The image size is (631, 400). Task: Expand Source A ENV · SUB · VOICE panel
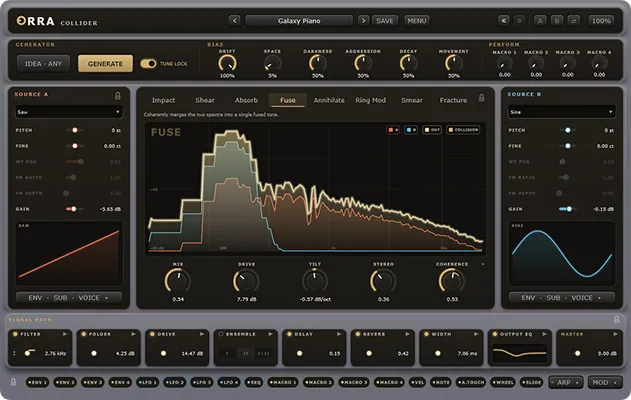[x=69, y=298]
